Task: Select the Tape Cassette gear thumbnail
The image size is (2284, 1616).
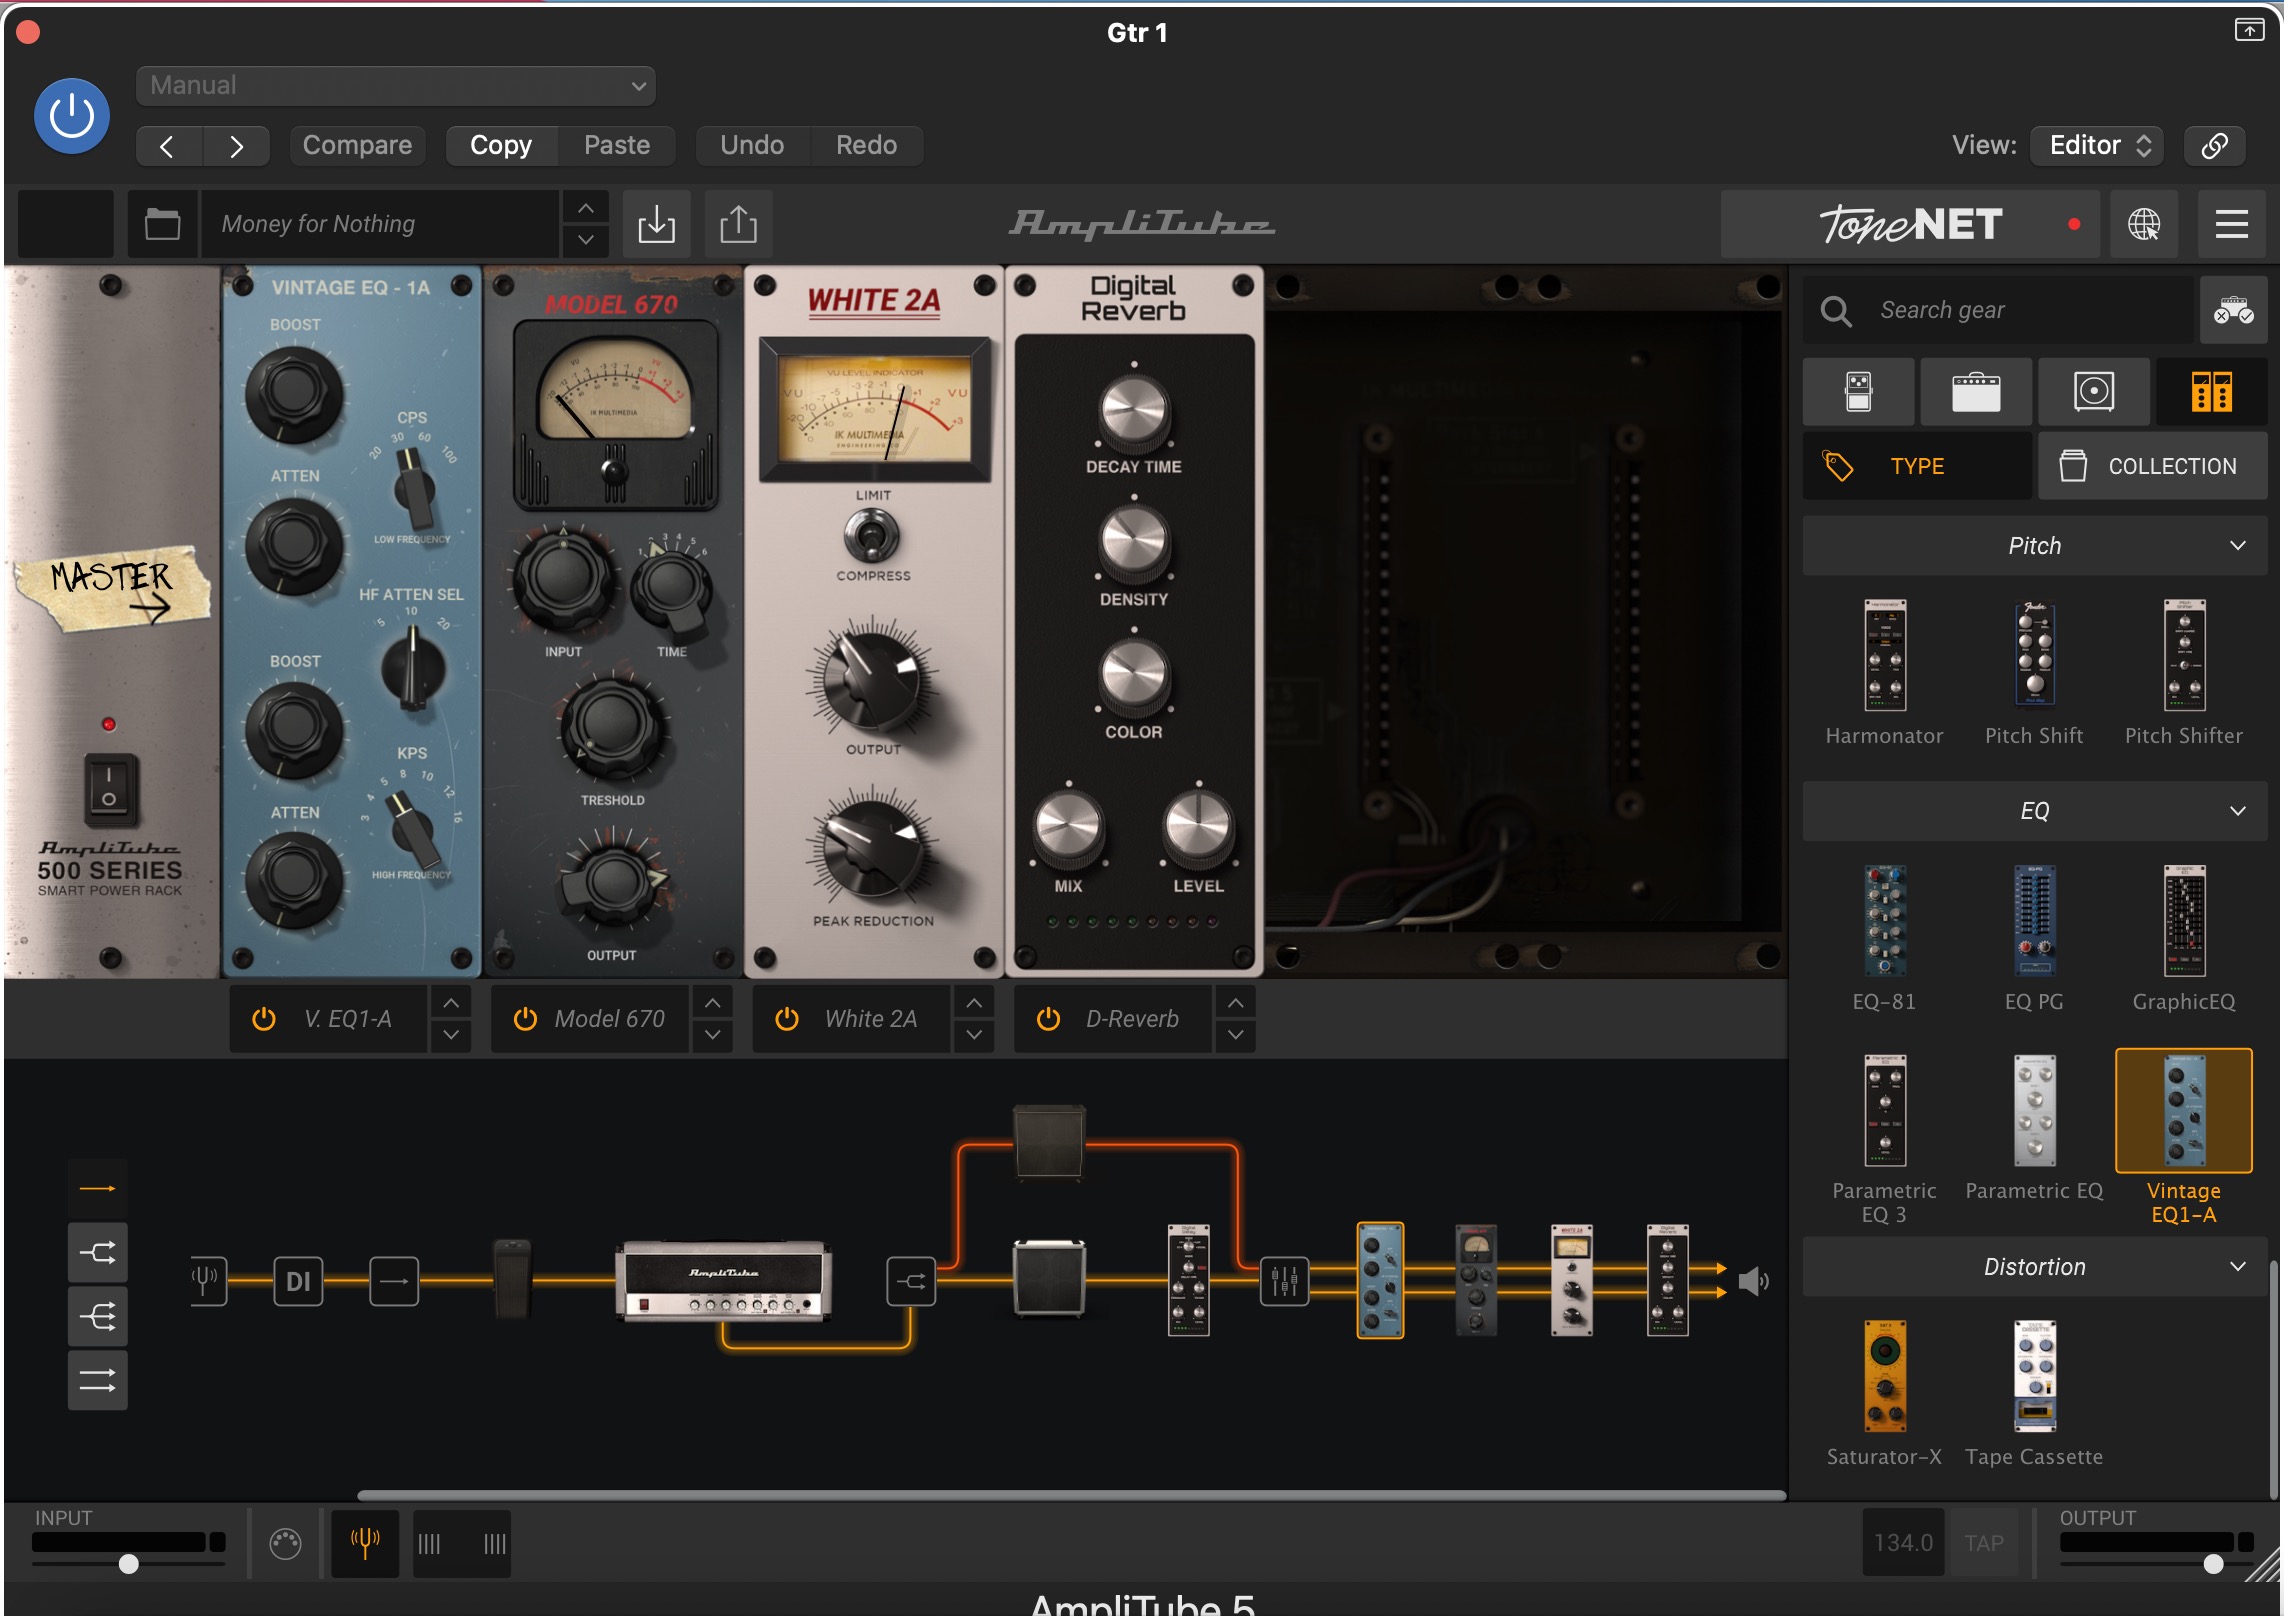Action: [2034, 1376]
